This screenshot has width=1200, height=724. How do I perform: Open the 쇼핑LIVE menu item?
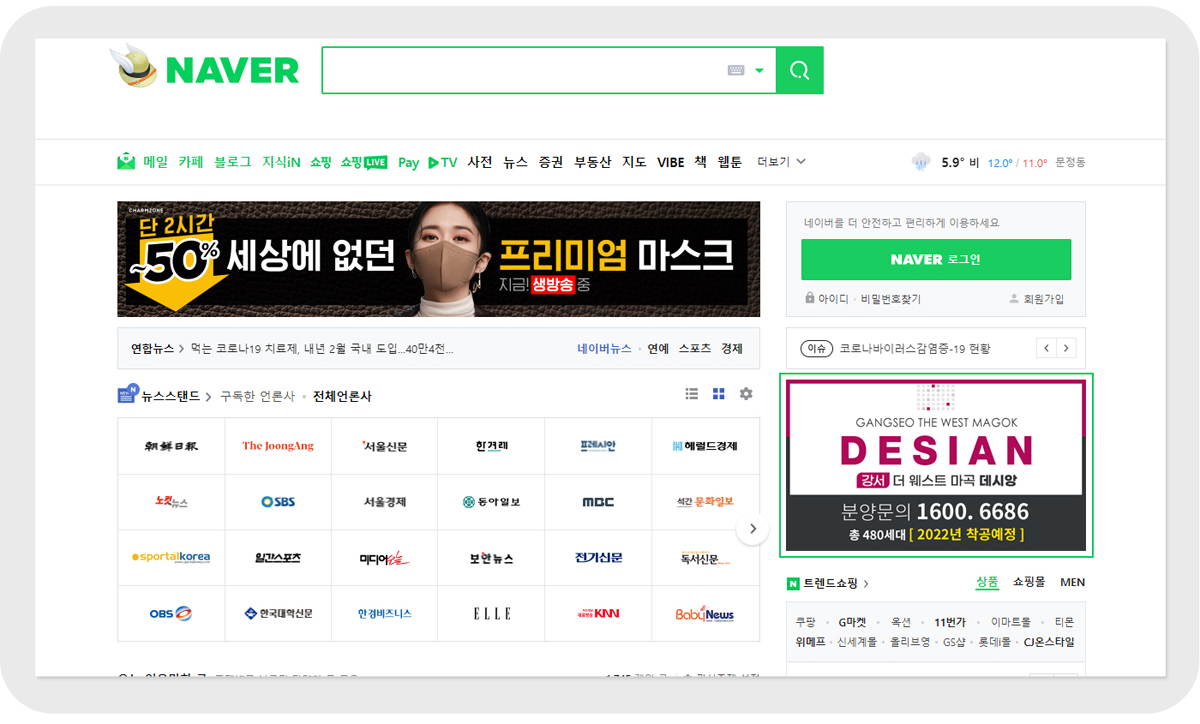click(364, 162)
